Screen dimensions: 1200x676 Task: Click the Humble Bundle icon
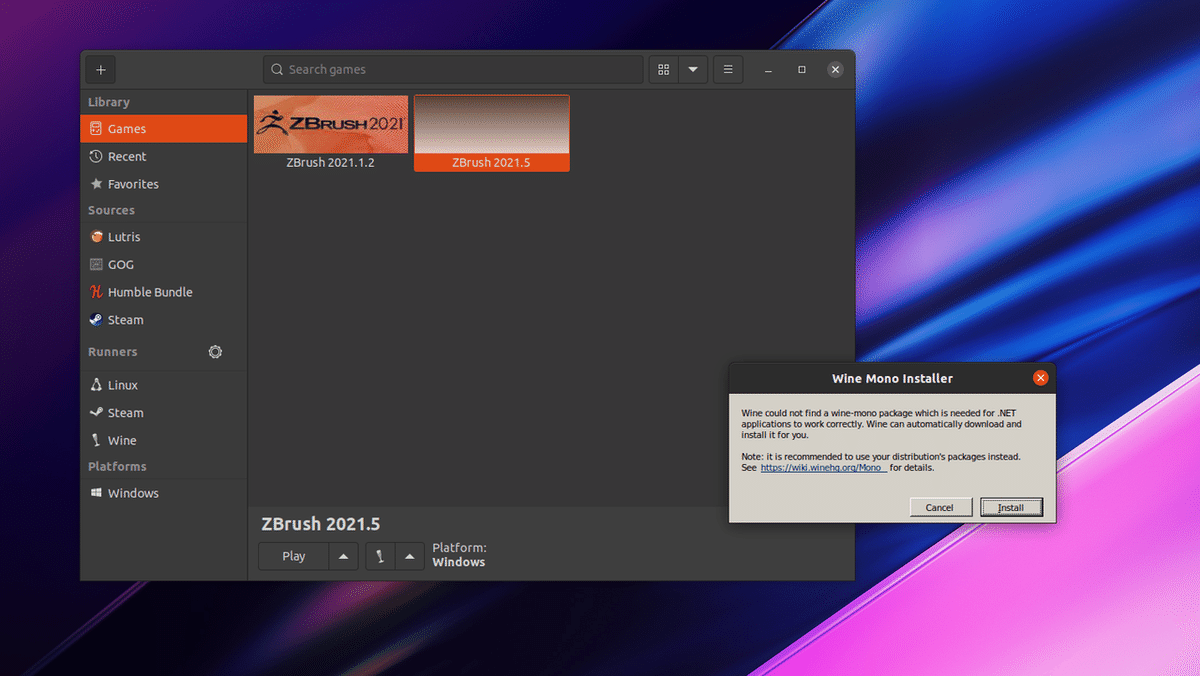point(96,293)
